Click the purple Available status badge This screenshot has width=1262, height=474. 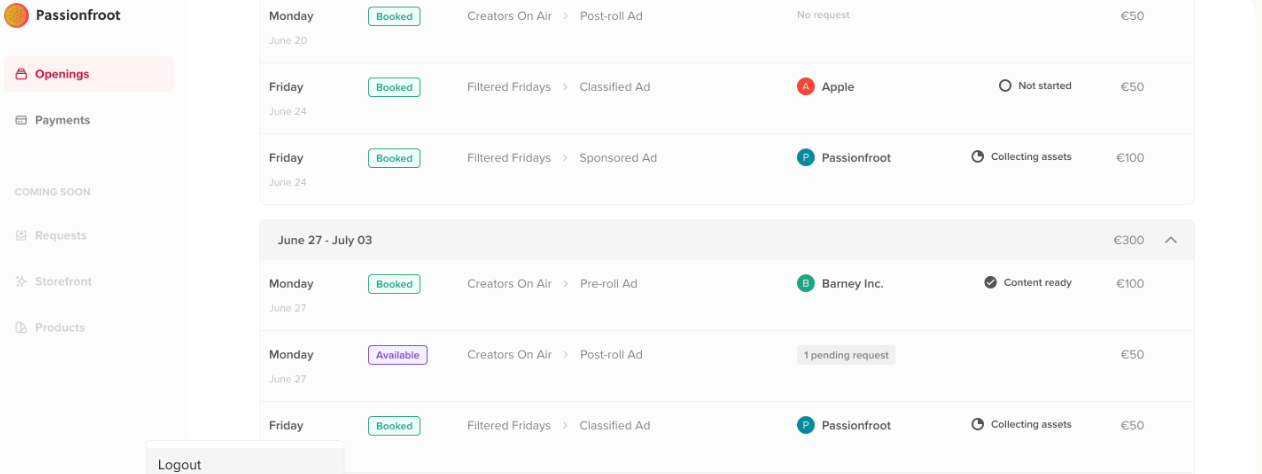pyautogui.click(x=397, y=355)
